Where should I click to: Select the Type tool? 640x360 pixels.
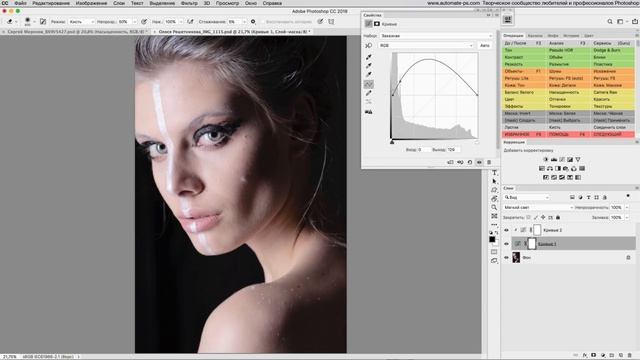point(494,172)
